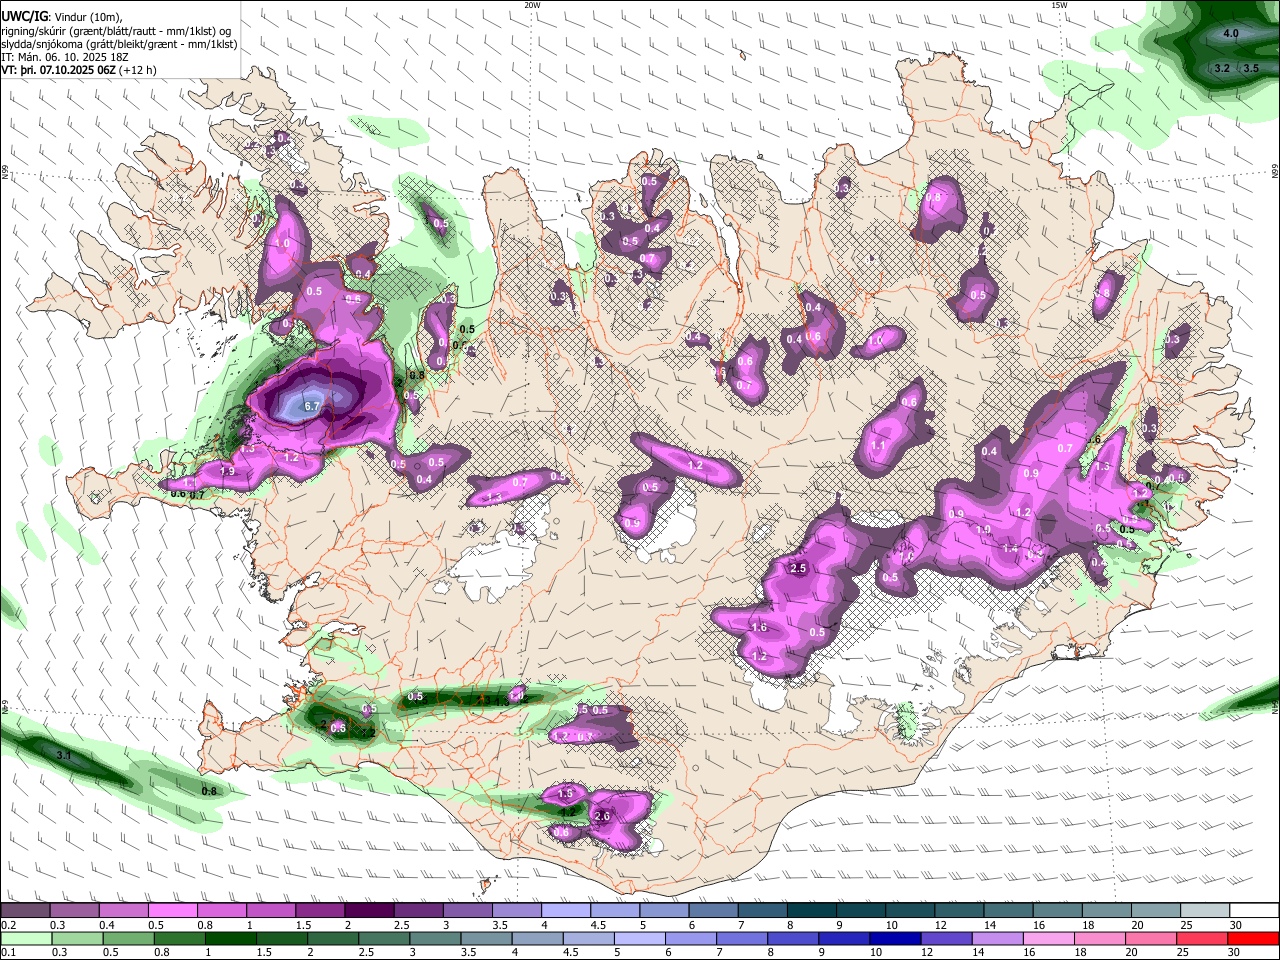
Task: Click the 2.6 value on the map
Action: tap(602, 816)
